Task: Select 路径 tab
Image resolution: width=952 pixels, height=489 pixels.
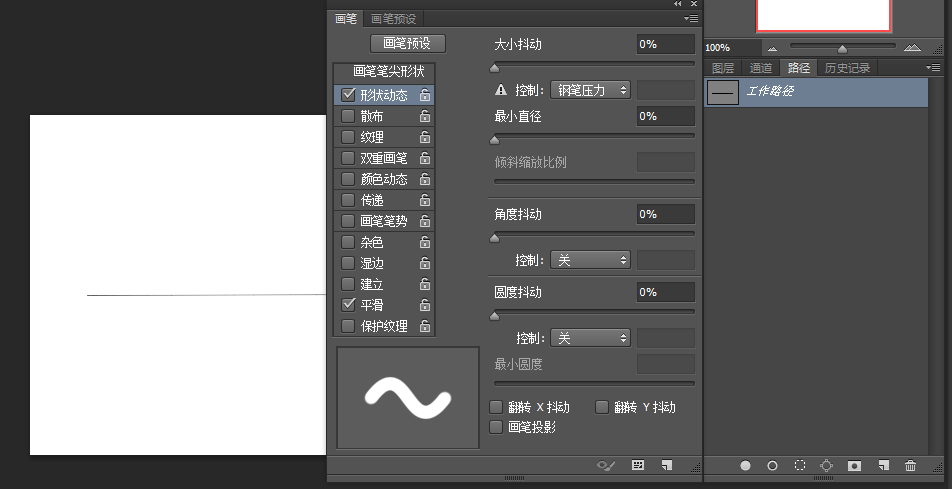Action: coord(798,68)
